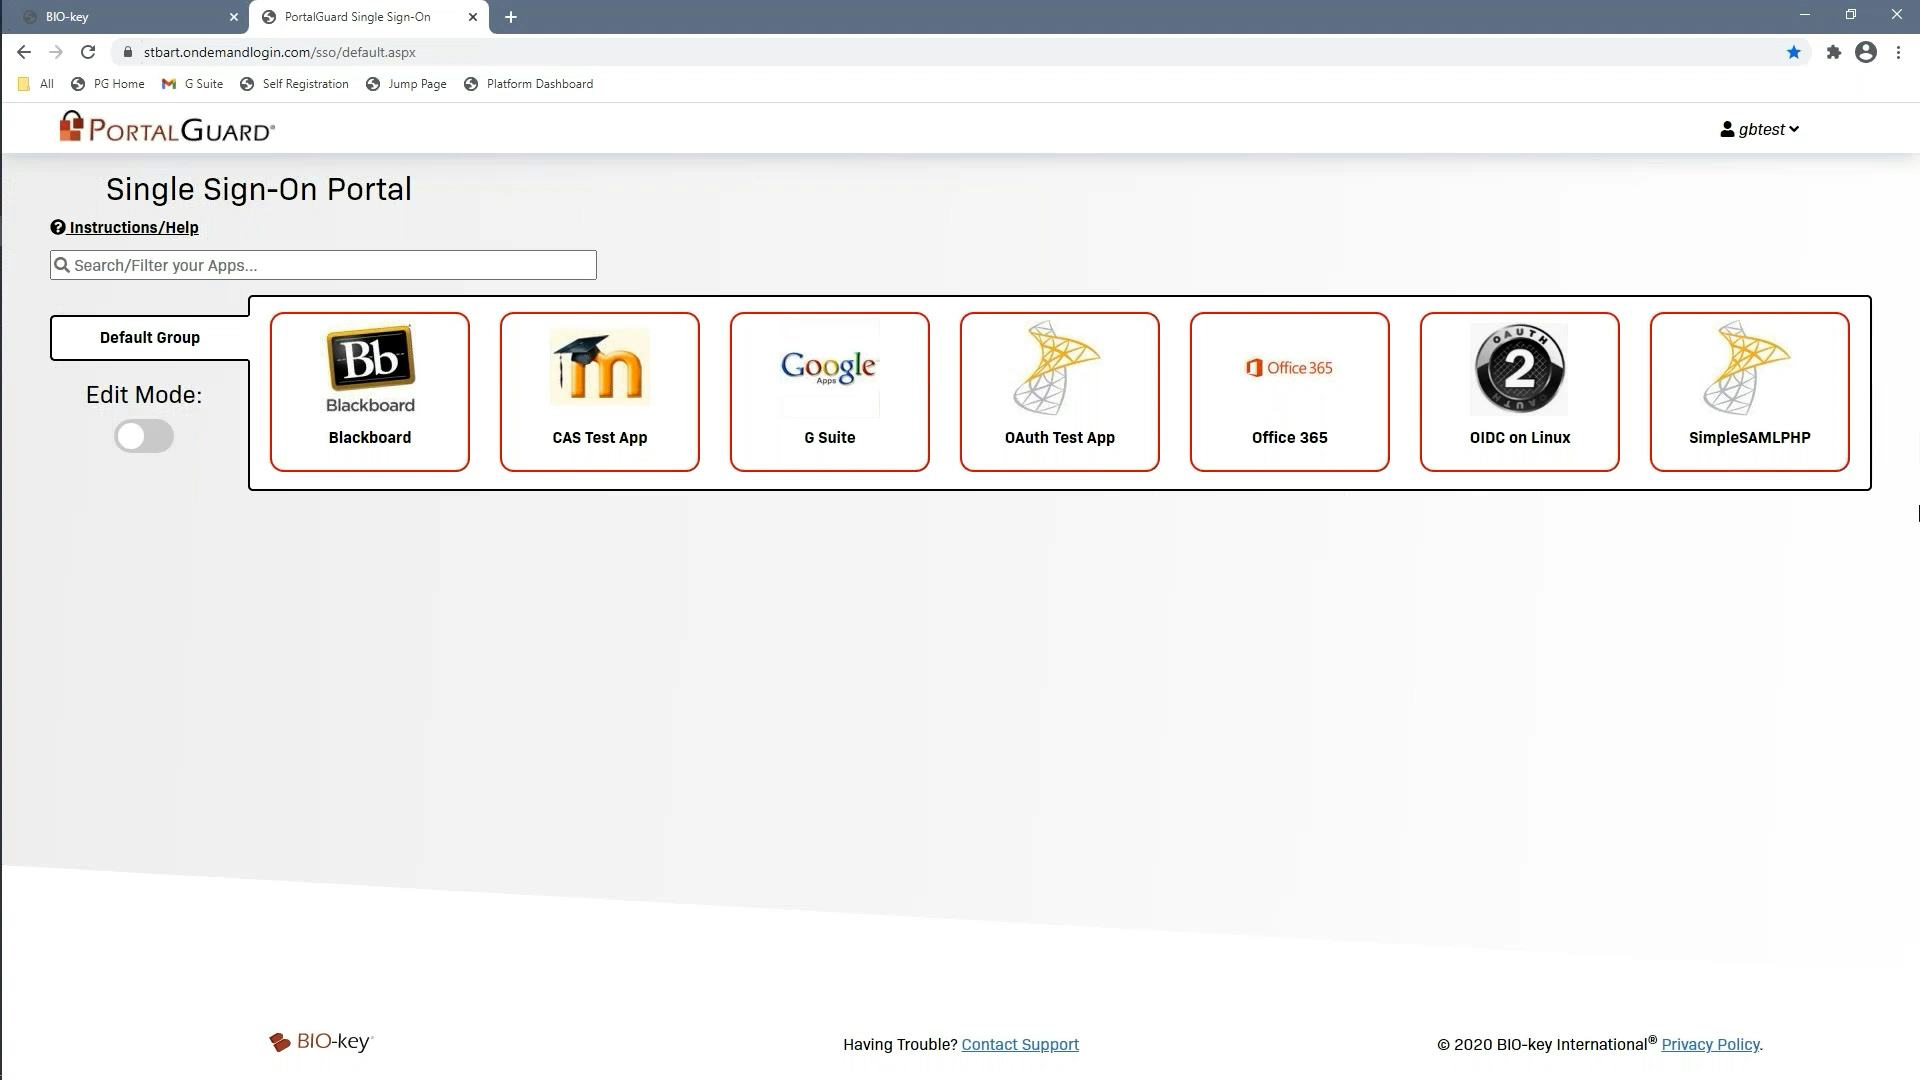
Task: Click the Search/Filter your Apps field
Action: point(322,264)
